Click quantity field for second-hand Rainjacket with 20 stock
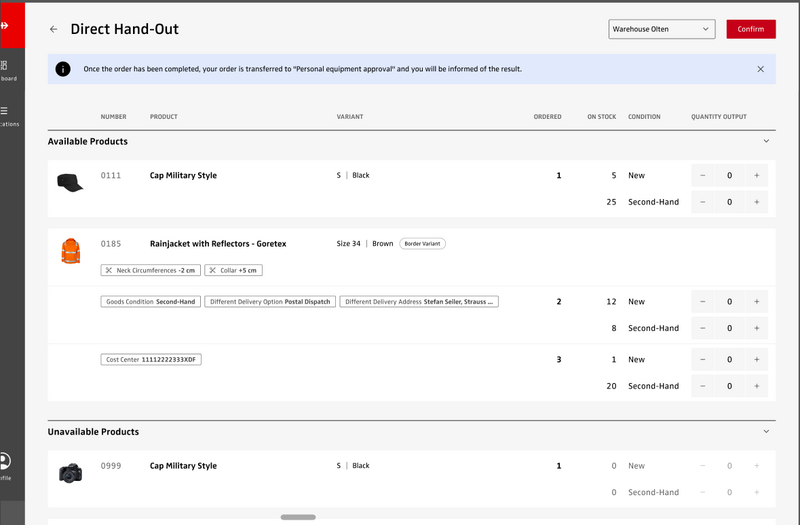The width and height of the screenshot is (800, 525). (729, 386)
